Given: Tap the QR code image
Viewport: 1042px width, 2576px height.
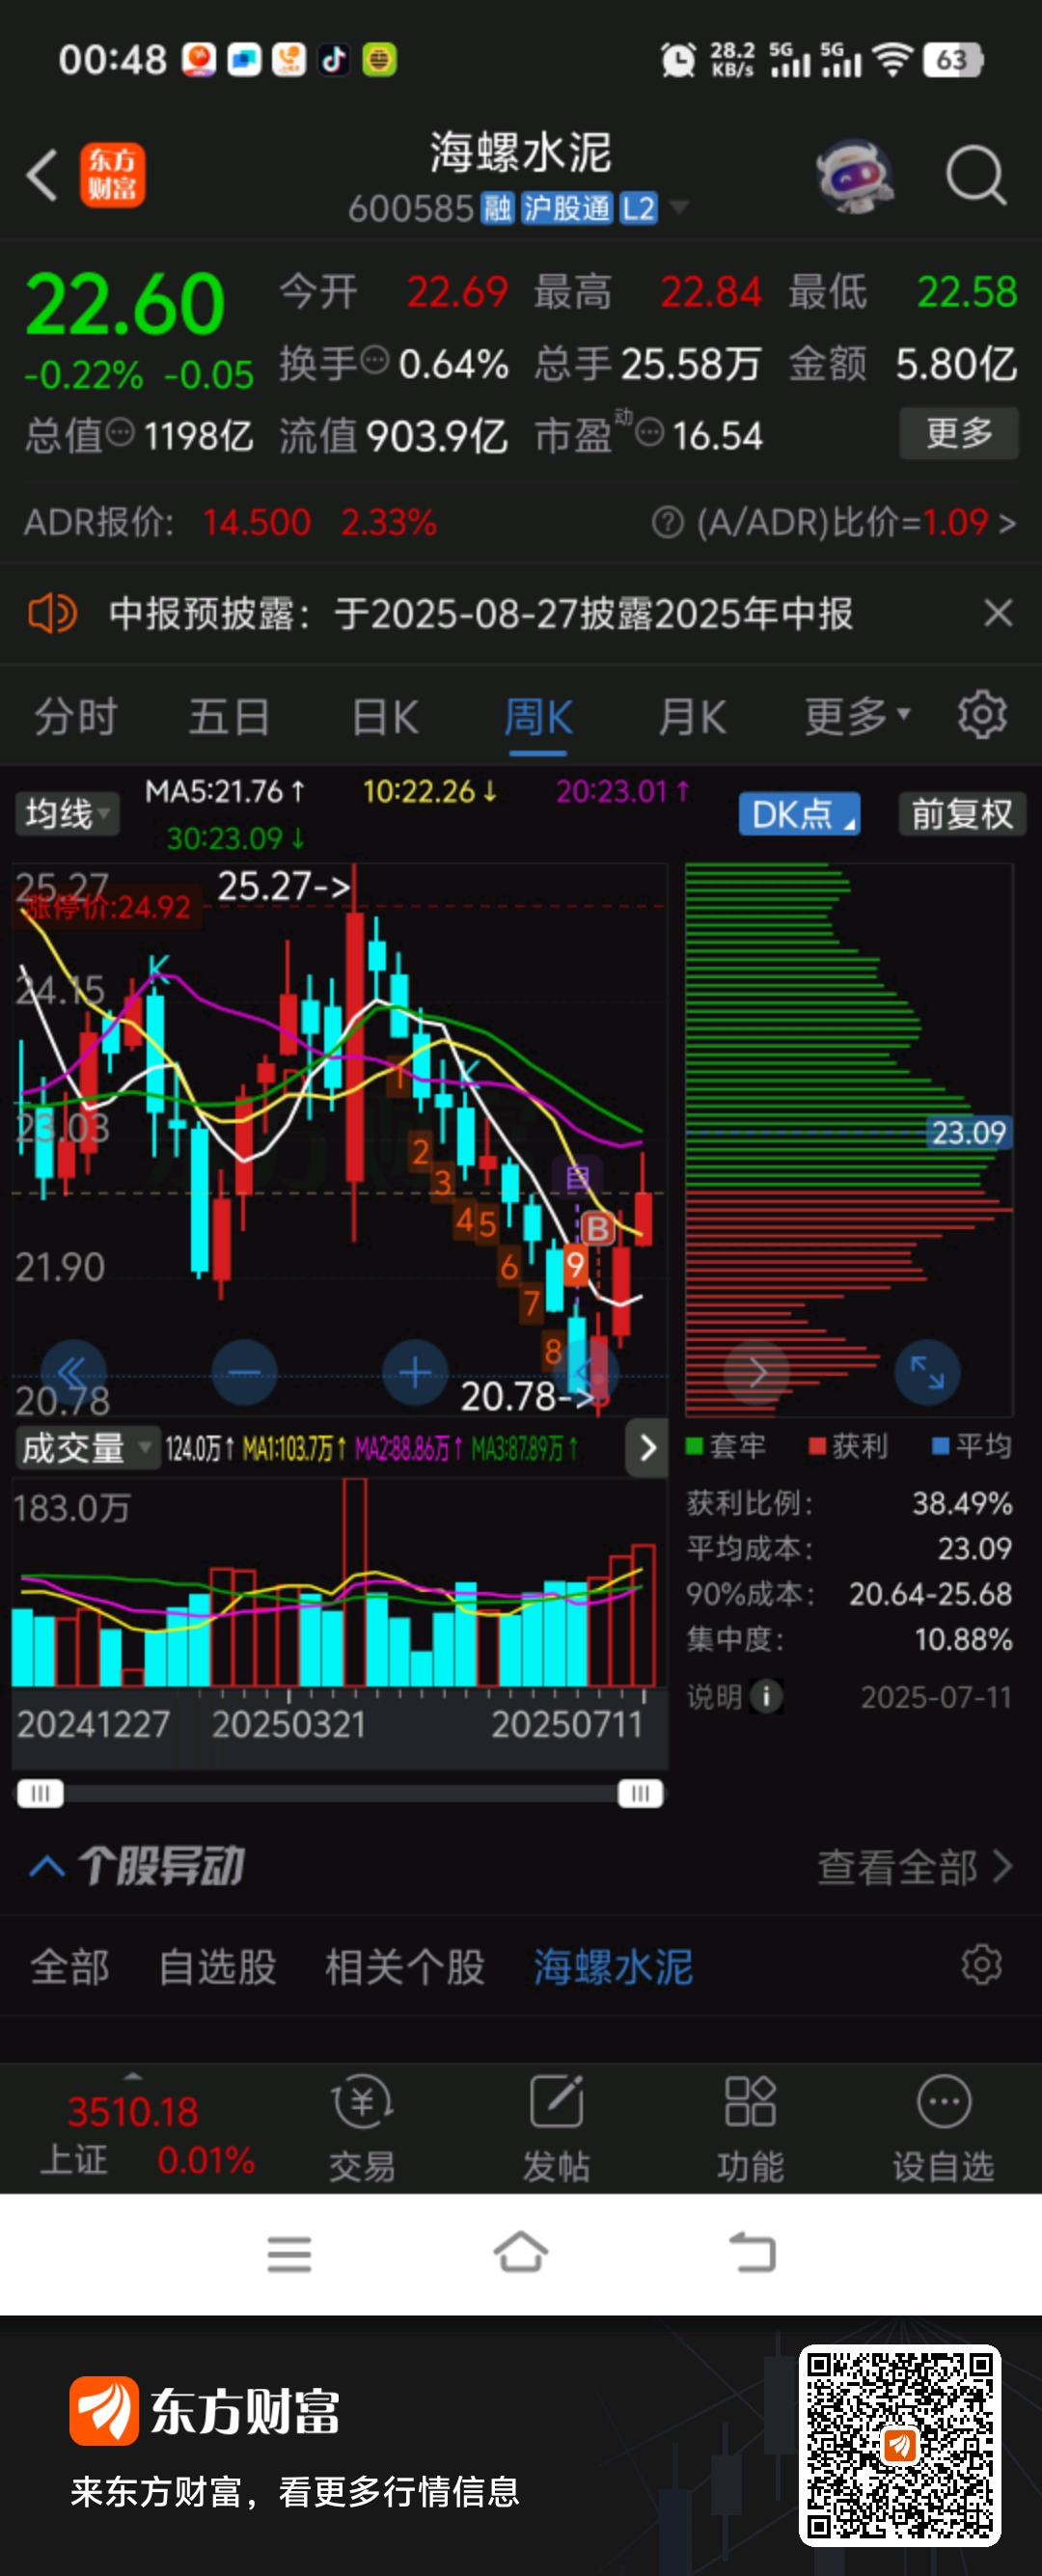Looking at the screenshot, I should coord(899,2444).
